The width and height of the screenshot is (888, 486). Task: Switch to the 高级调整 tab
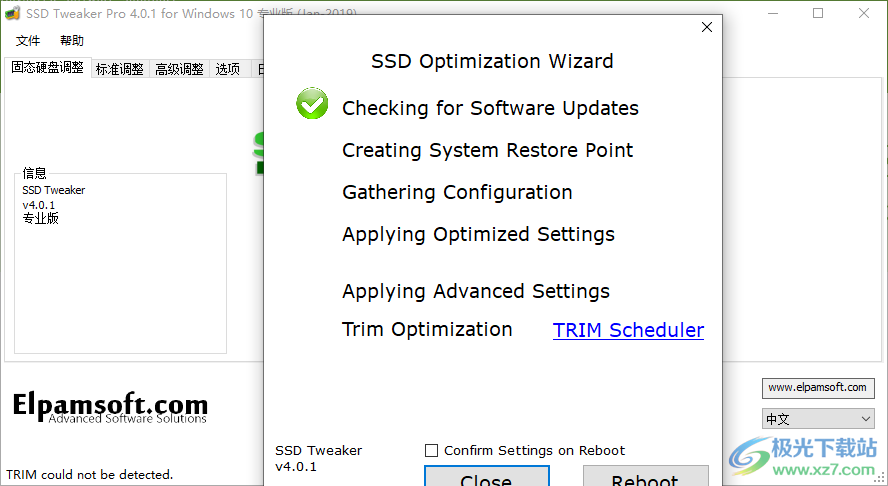click(180, 69)
